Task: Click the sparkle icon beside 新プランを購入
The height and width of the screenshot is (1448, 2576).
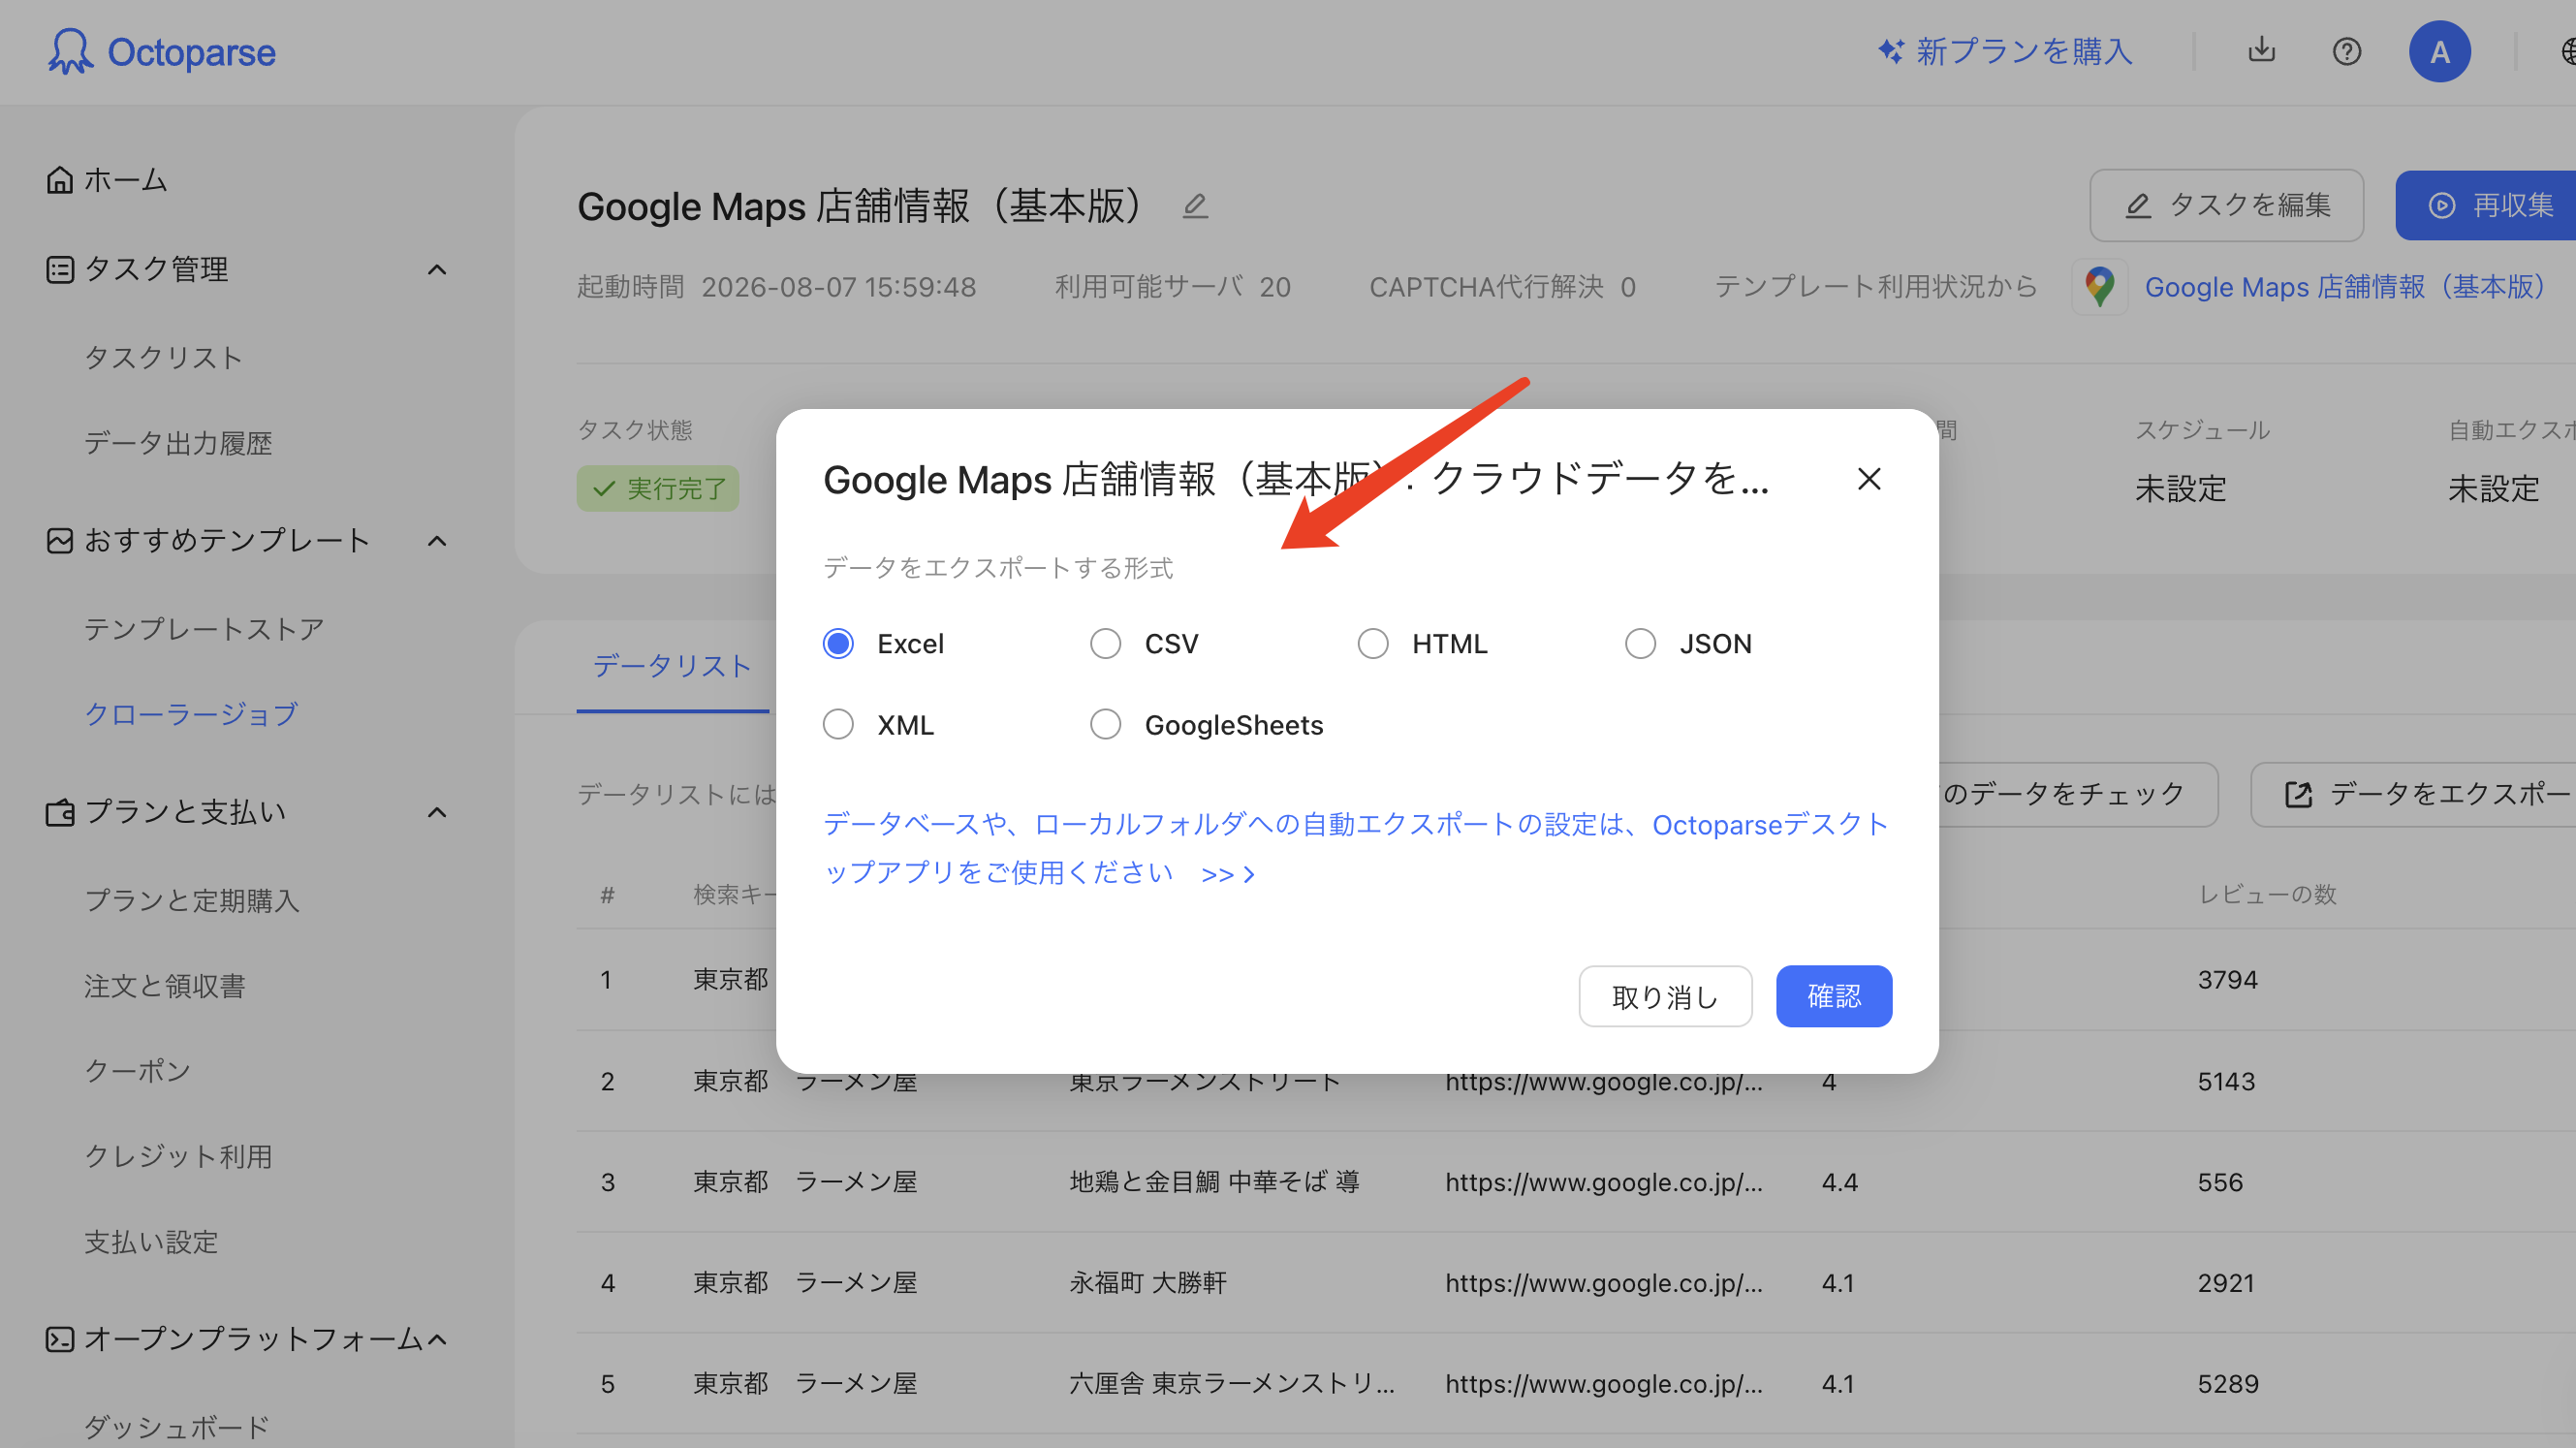Action: coord(1891,51)
